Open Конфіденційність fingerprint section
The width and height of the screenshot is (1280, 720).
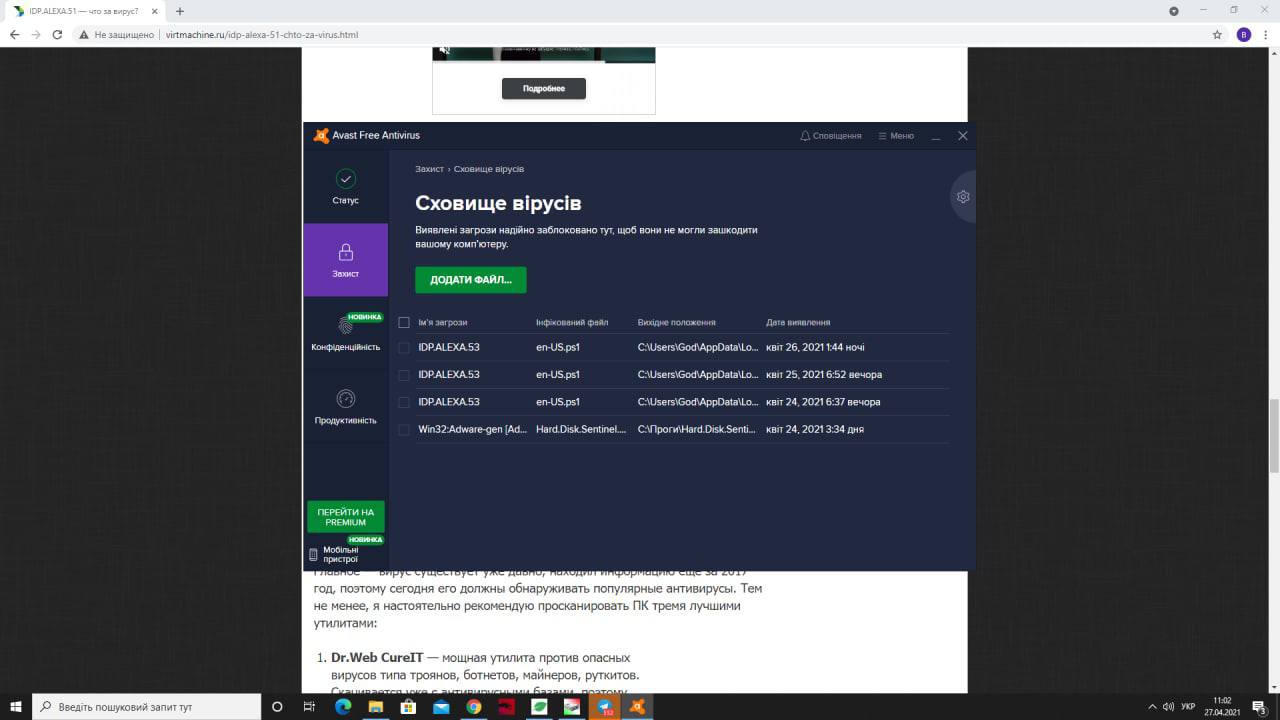(x=345, y=333)
